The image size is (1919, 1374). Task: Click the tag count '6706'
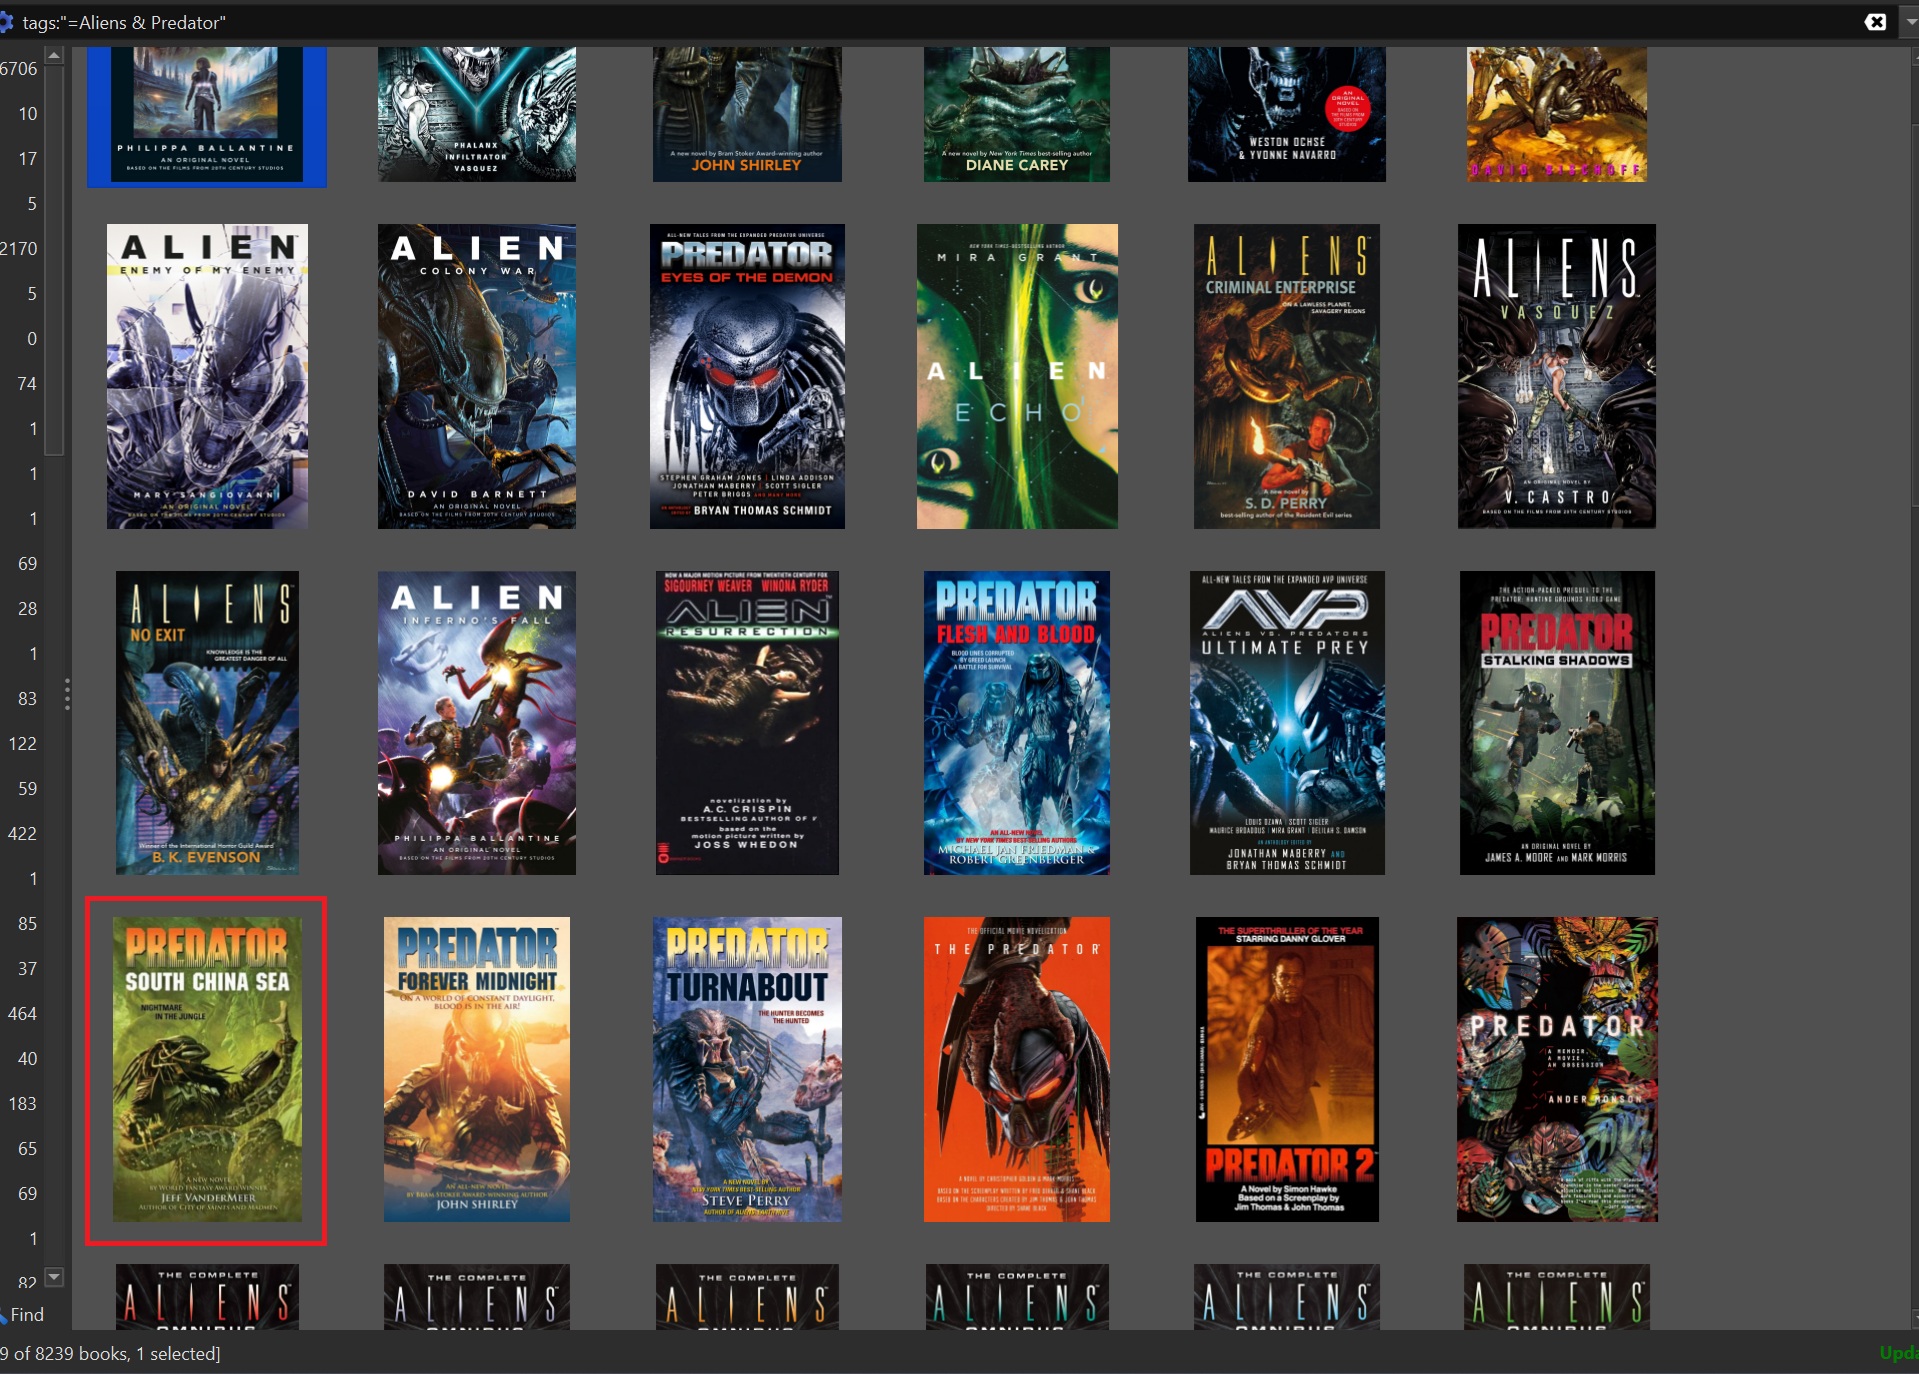[x=19, y=69]
